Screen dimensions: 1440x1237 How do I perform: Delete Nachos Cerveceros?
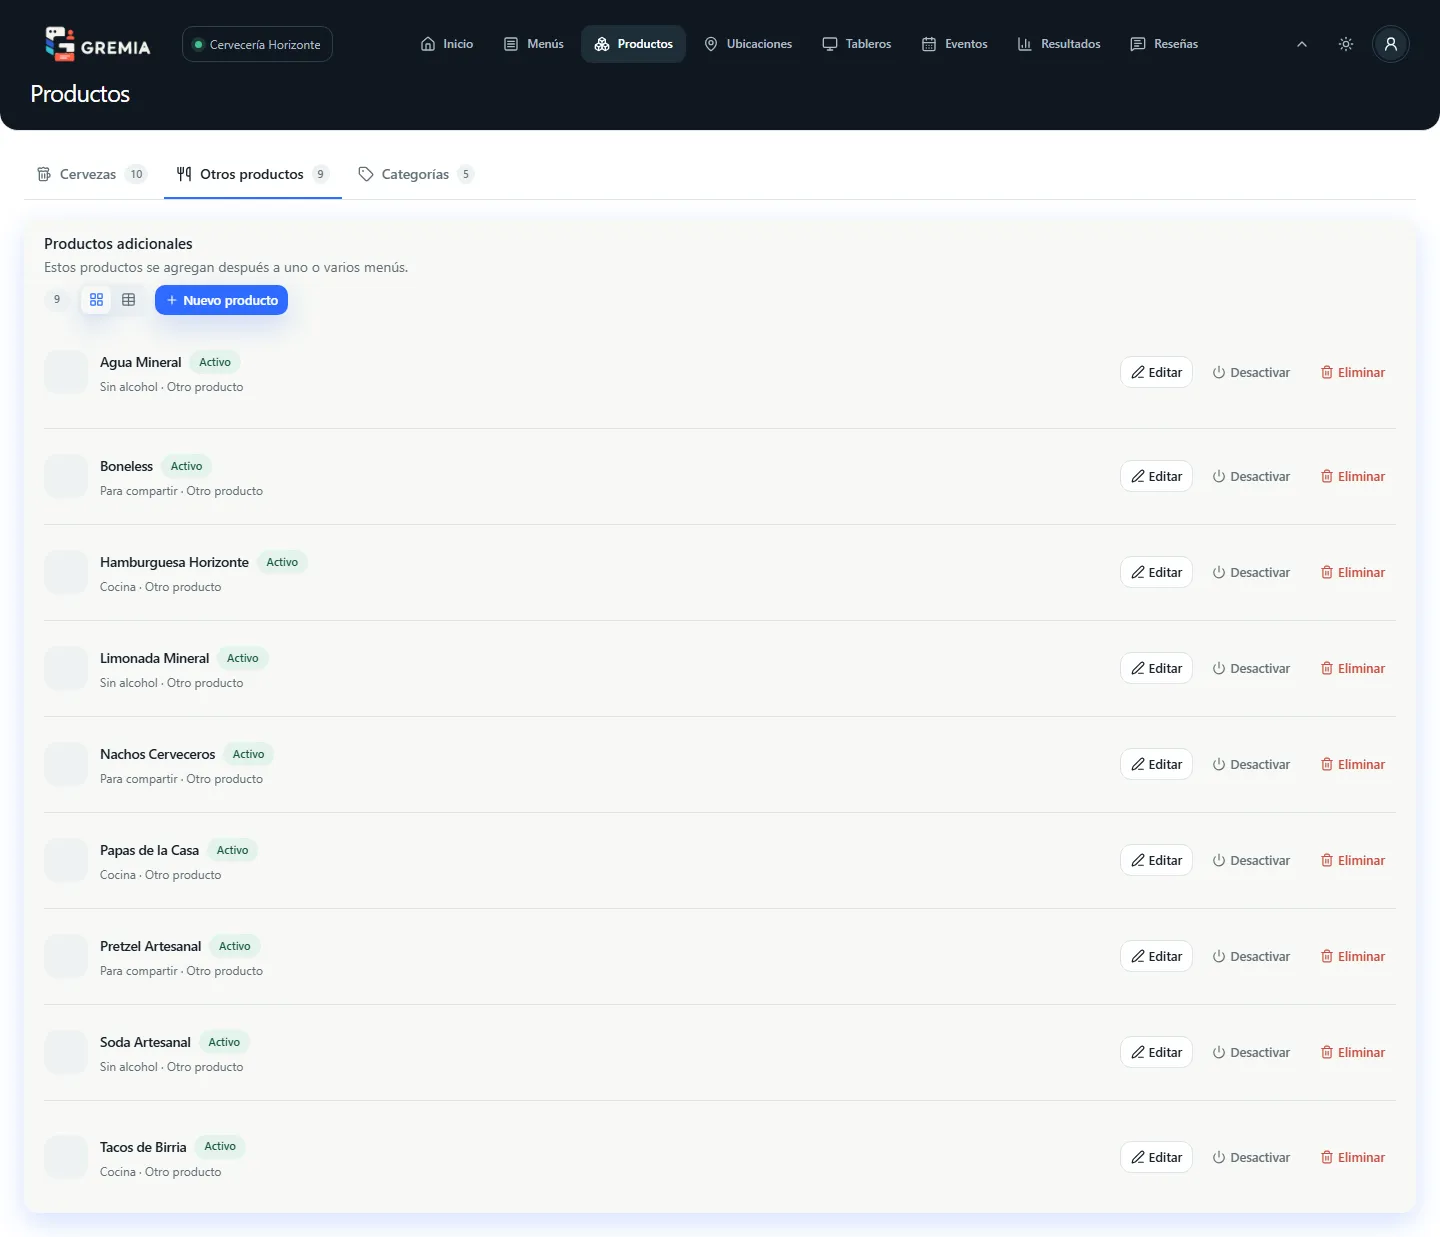coord(1353,764)
